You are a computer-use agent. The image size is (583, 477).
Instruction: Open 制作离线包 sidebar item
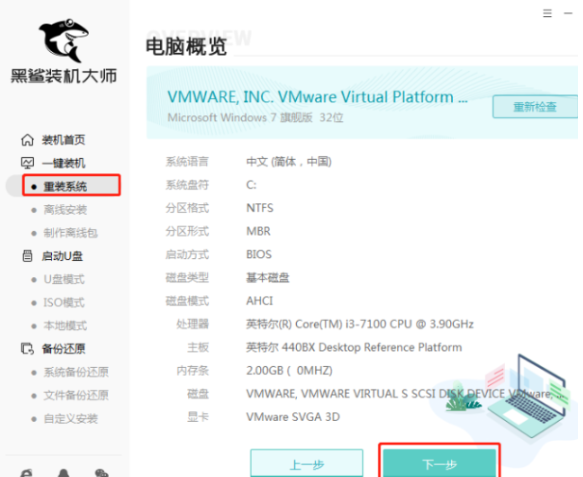pyautogui.click(x=71, y=233)
